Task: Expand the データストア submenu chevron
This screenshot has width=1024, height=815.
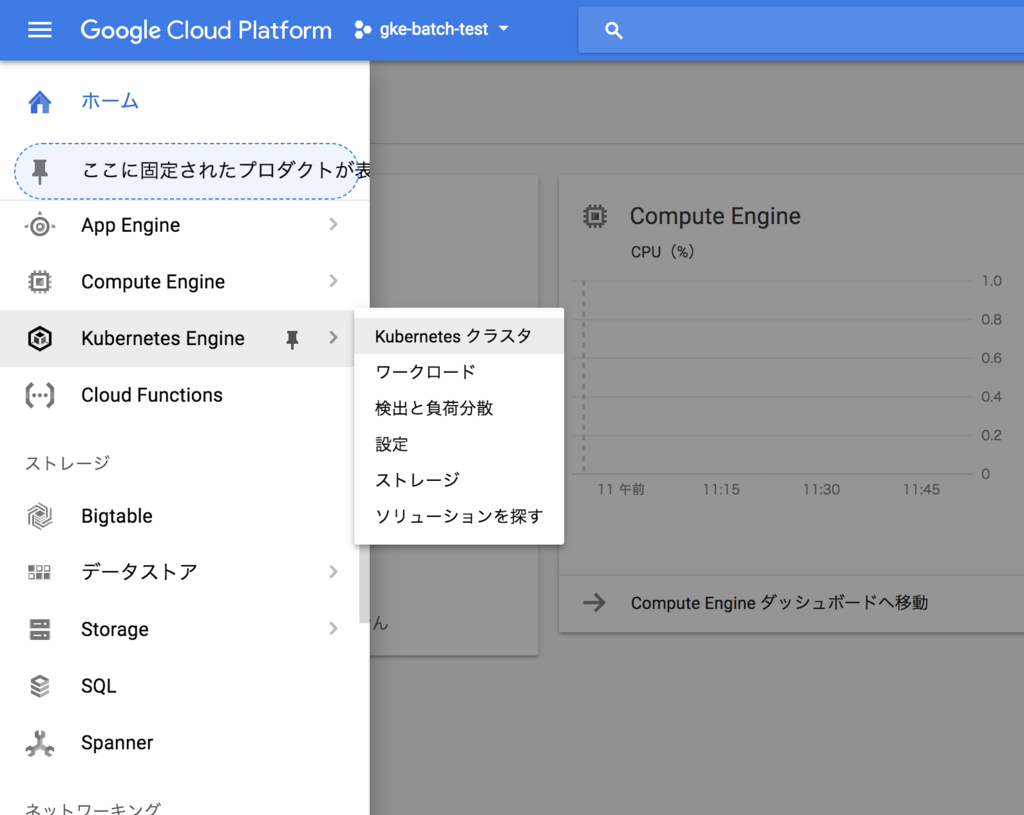Action: [333, 572]
